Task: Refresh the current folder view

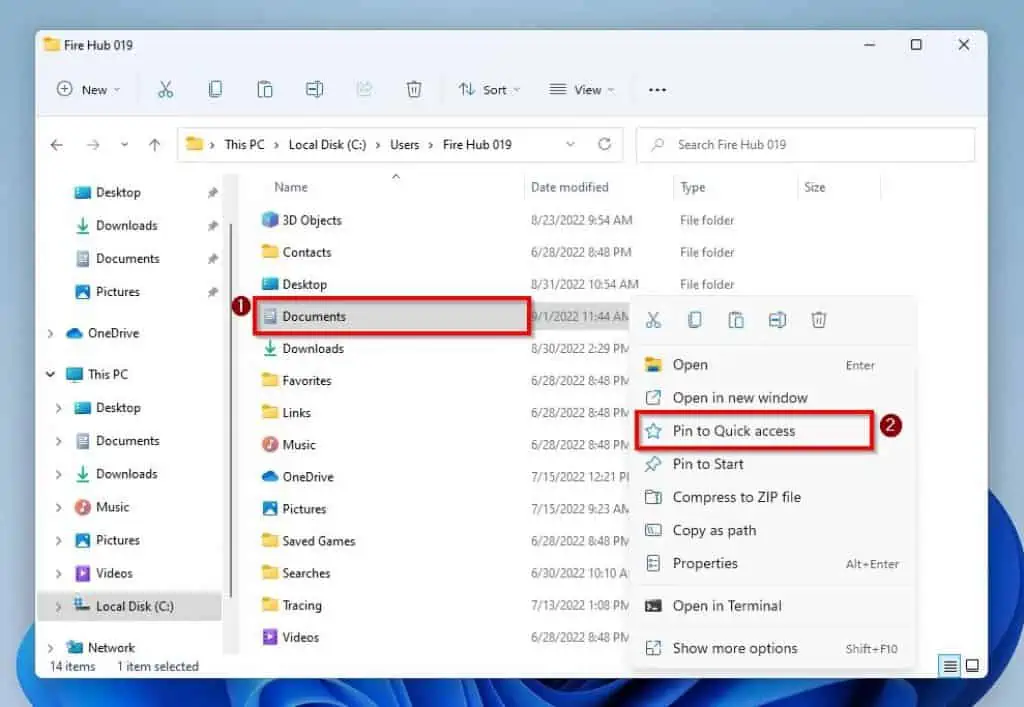Action: tap(605, 144)
